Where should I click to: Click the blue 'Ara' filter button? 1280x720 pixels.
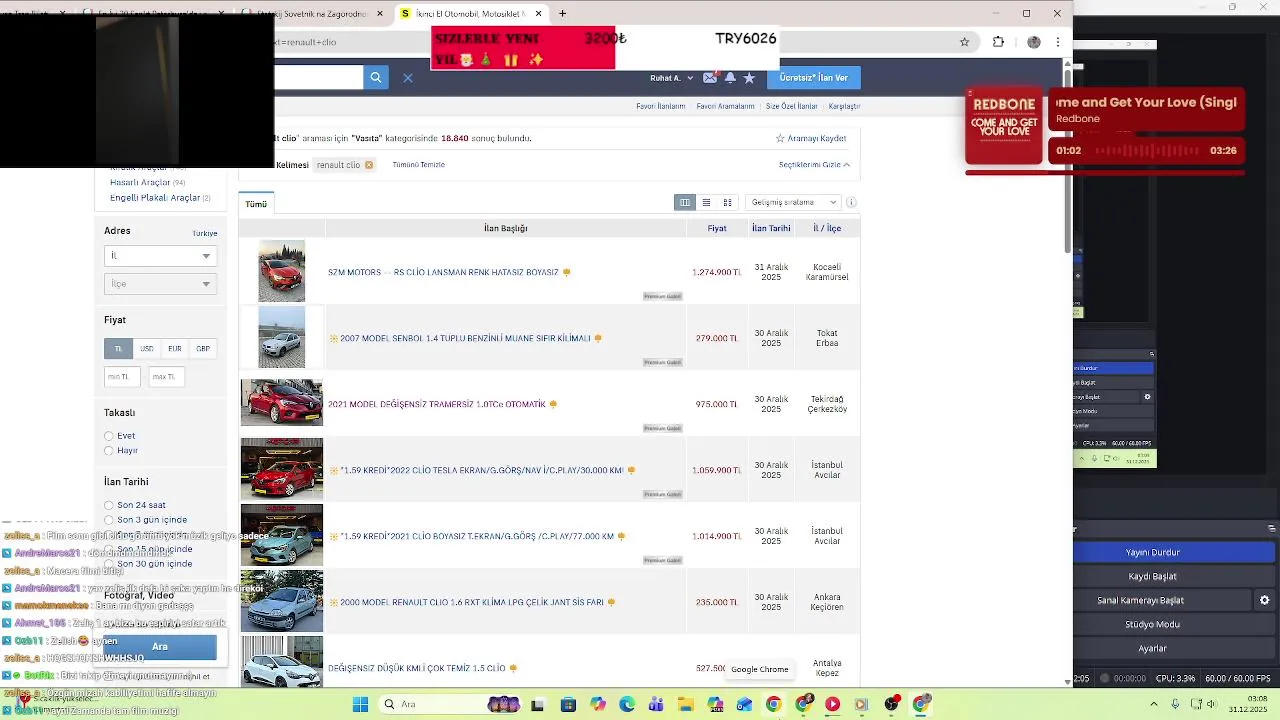point(160,647)
